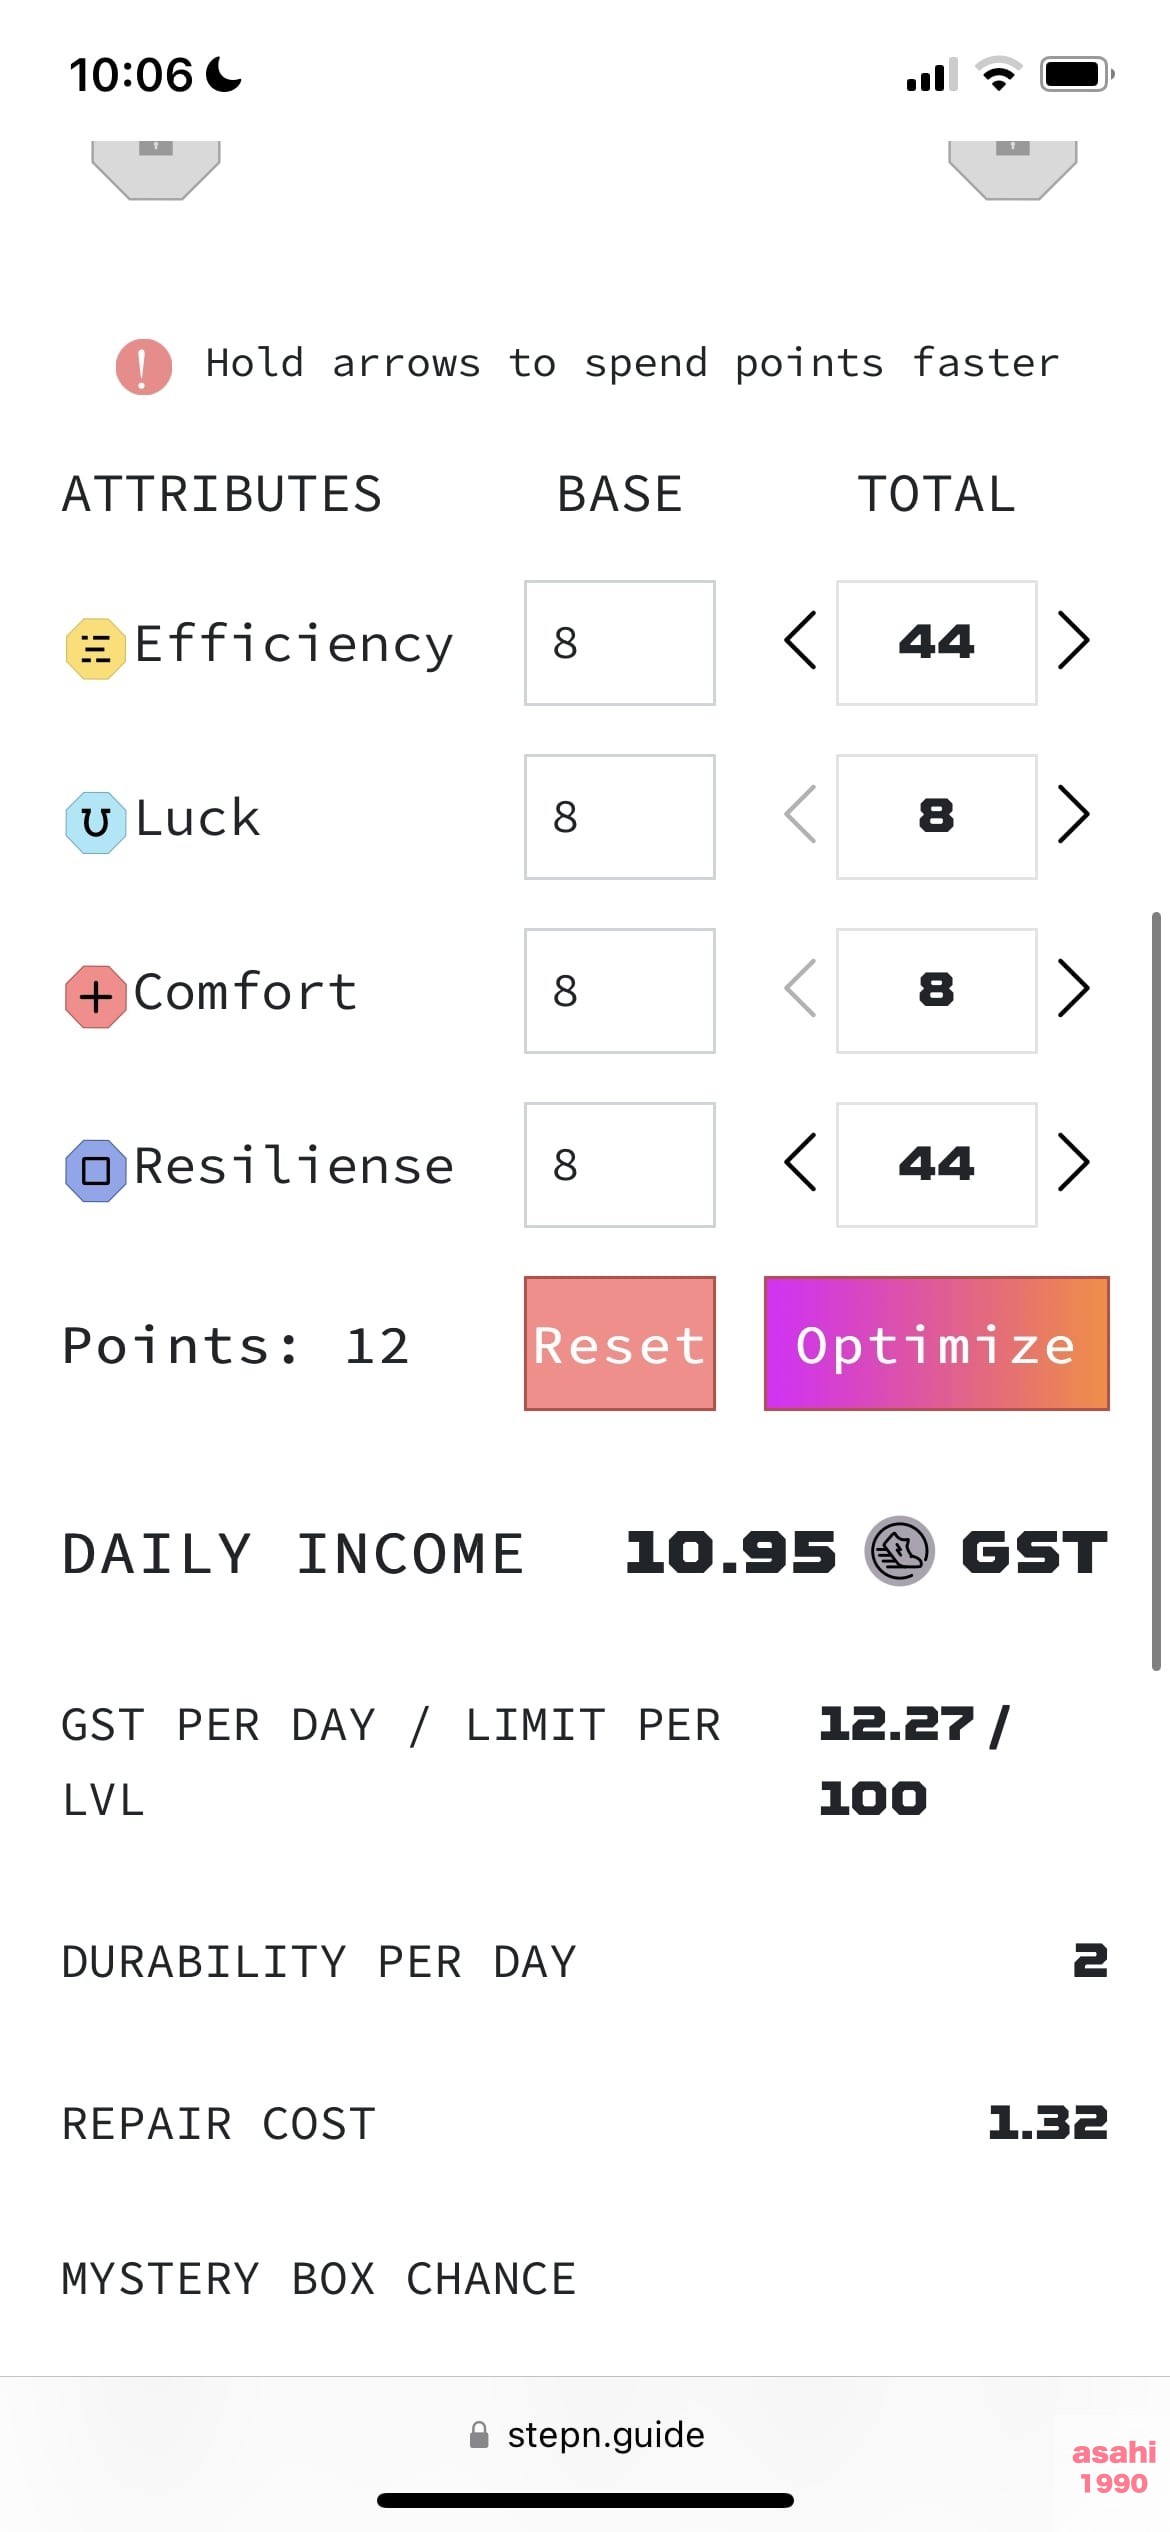This screenshot has width=1170, height=2532.
Task: Click the red Comfort plus icon
Action: 96,996
